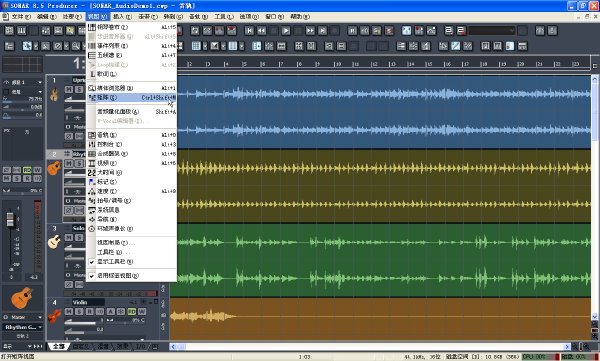Screen dimensions: 600x361
Task: Open the dark combo box in top toolbar
Action: (492, 31)
